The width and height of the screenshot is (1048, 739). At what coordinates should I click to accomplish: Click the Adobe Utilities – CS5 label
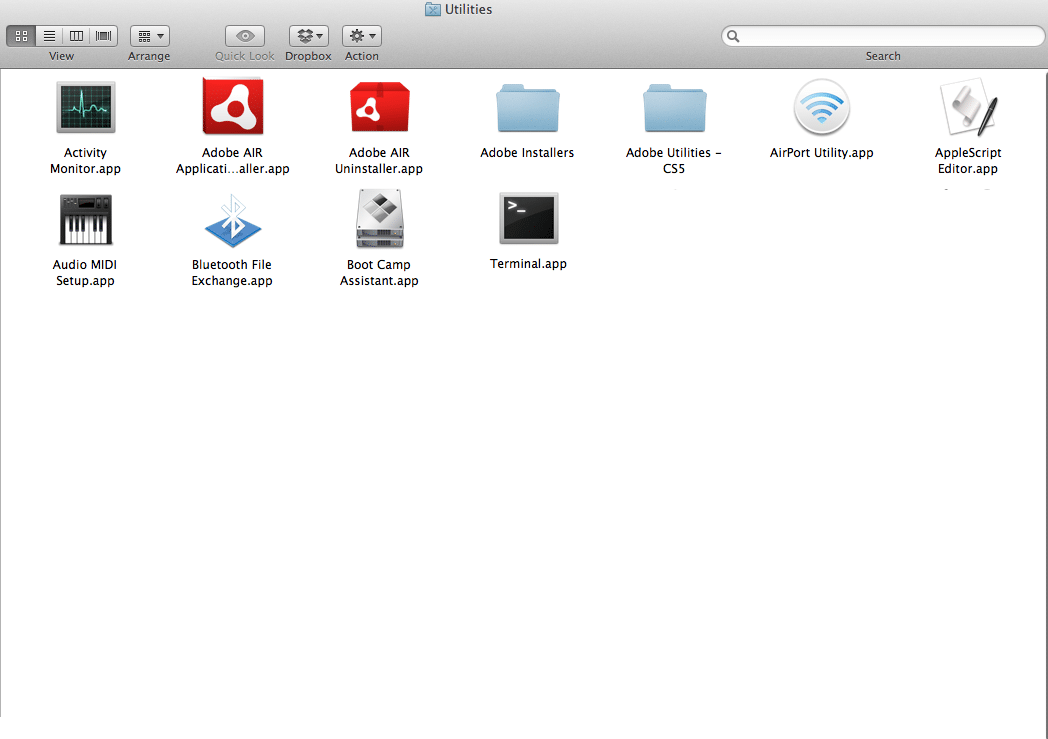[674, 161]
